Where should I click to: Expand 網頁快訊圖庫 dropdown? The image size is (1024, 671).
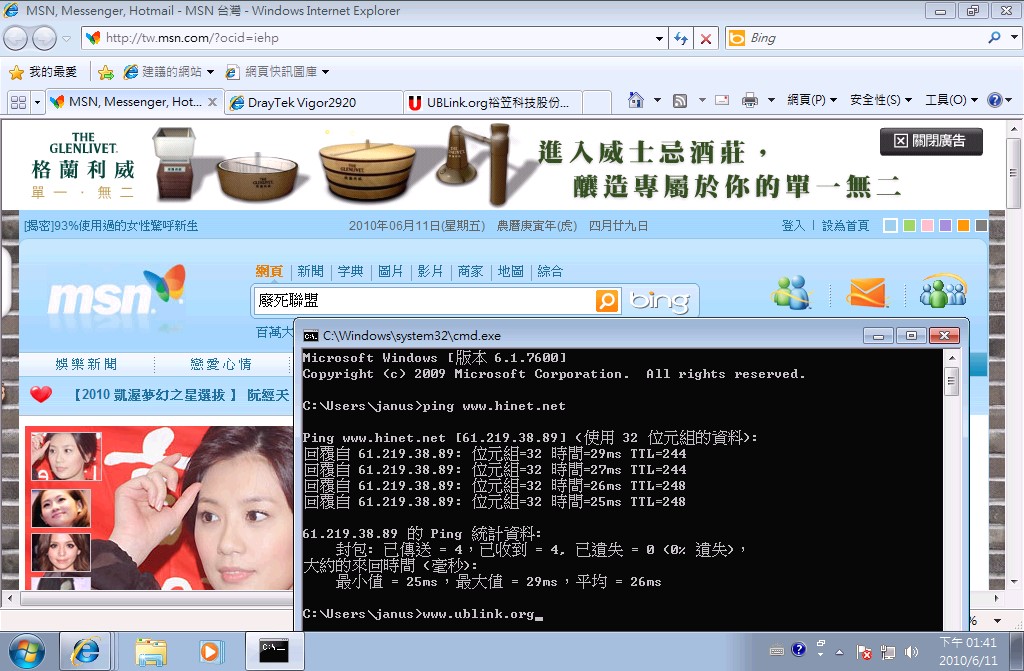click(325, 72)
